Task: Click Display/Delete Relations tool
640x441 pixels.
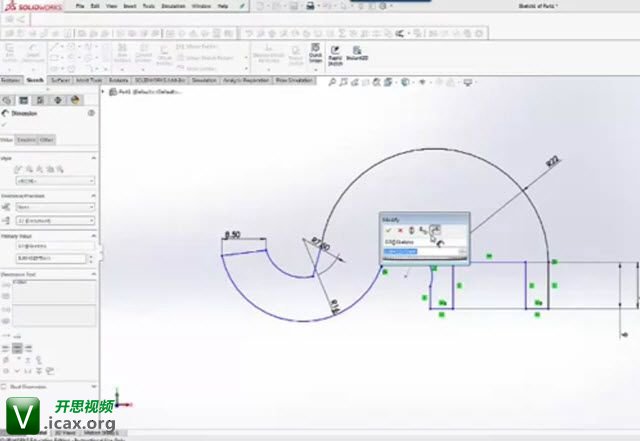Action: [x=268, y=55]
